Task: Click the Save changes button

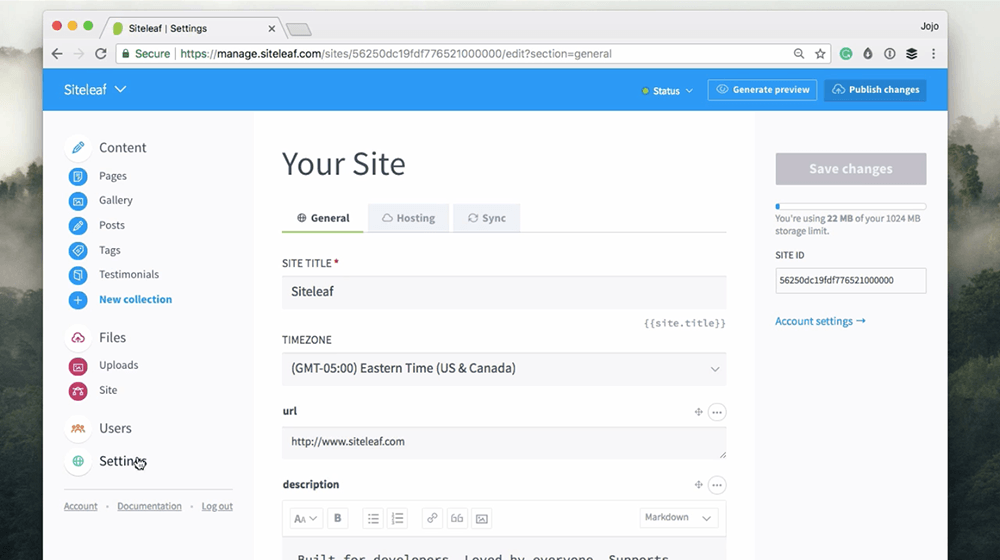Action: coord(851,169)
